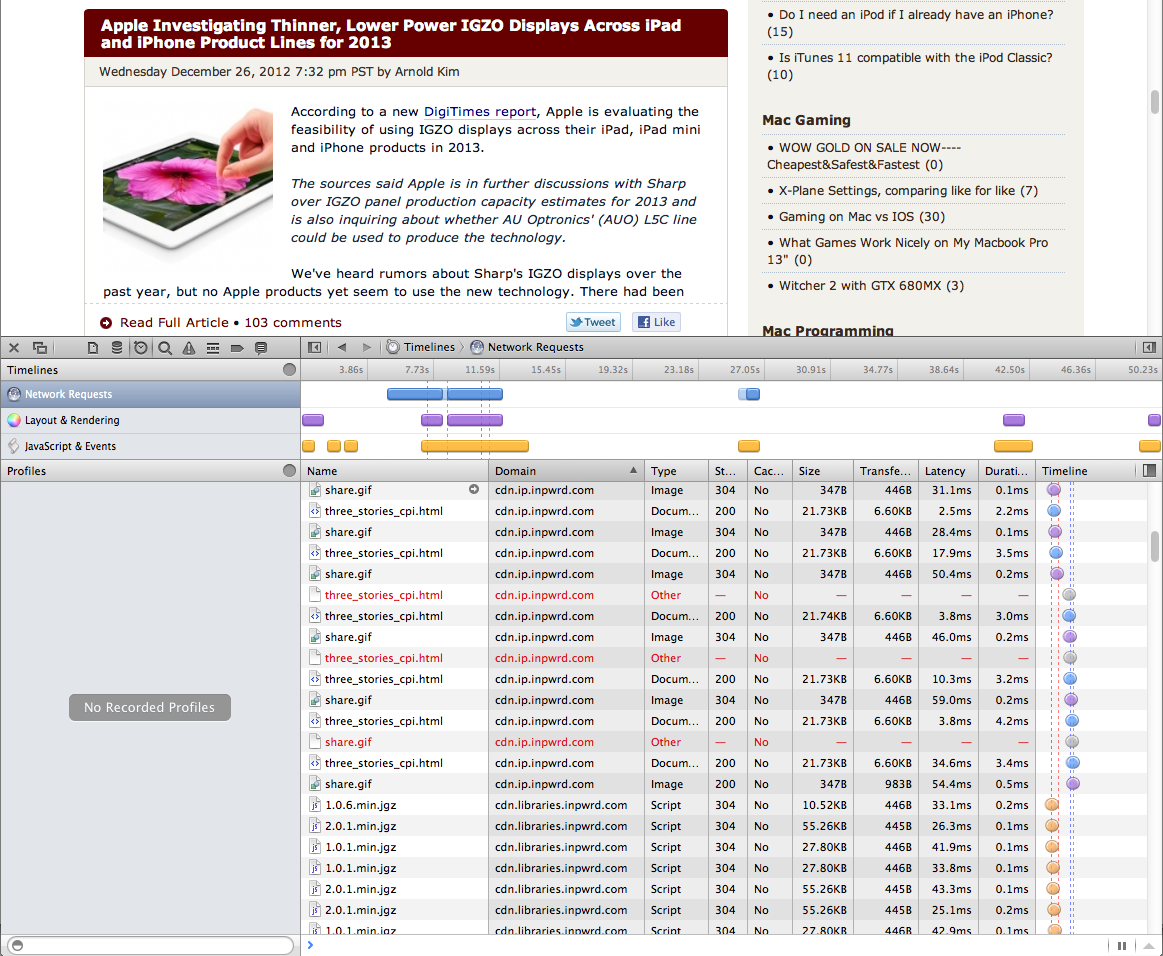The width and height of the screenshot is (1163, 956).
Task: Select the Network Requests timeline
Action: 150,394
